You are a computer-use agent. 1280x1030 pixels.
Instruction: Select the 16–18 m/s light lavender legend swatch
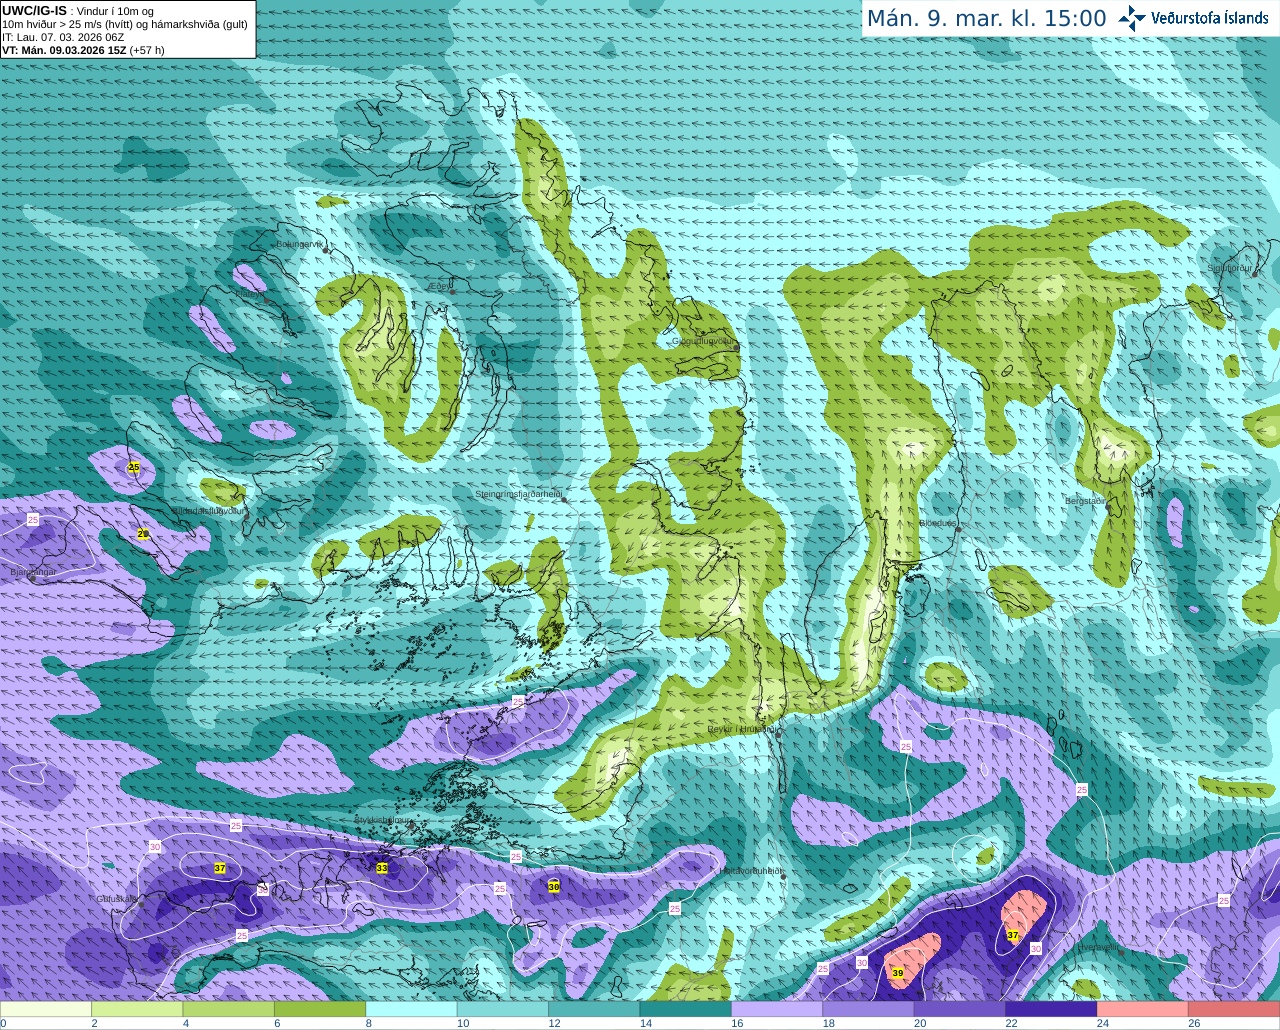pyautogui.click(x=778, y=1009)
